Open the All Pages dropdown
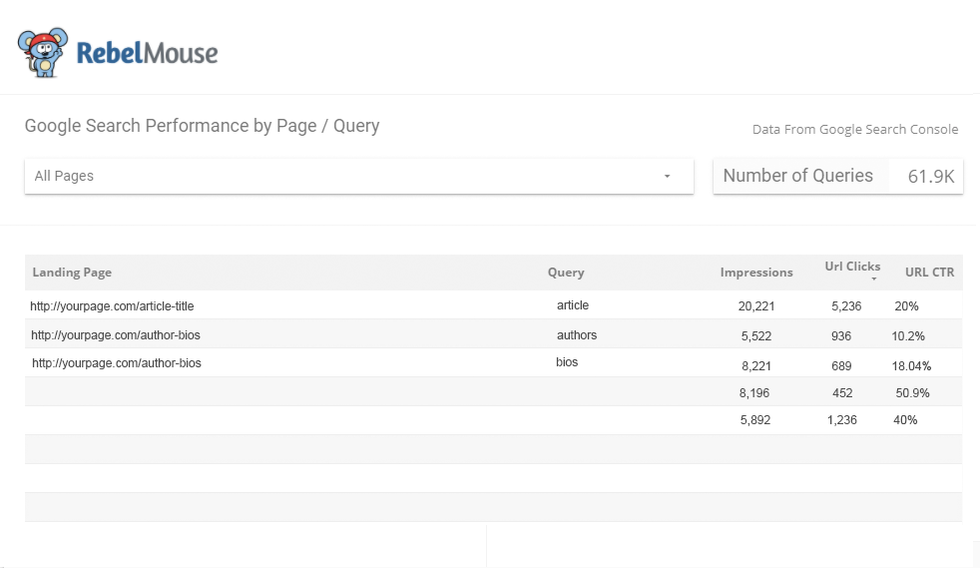 pyautogui.click(x=358, y=176)
